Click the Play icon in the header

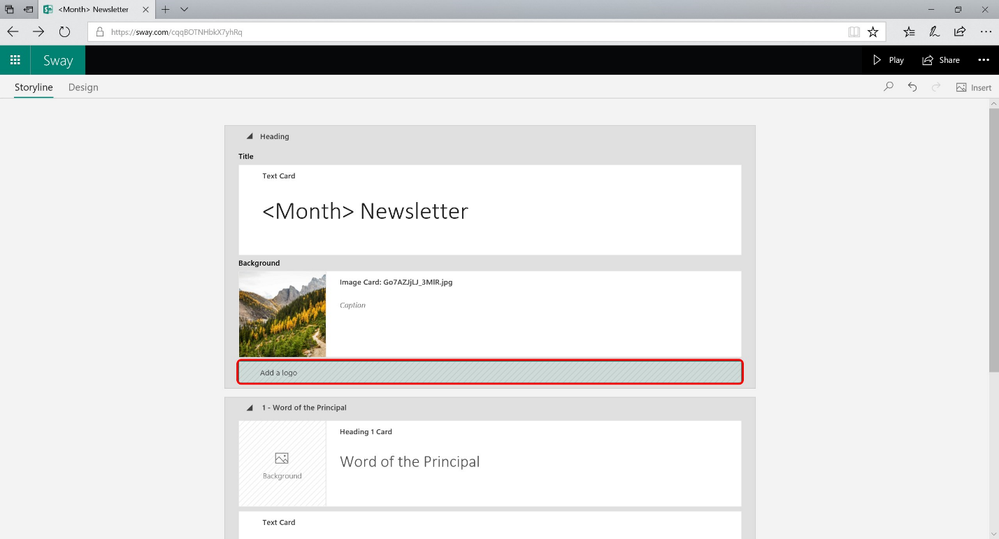[x=877, y=60]
